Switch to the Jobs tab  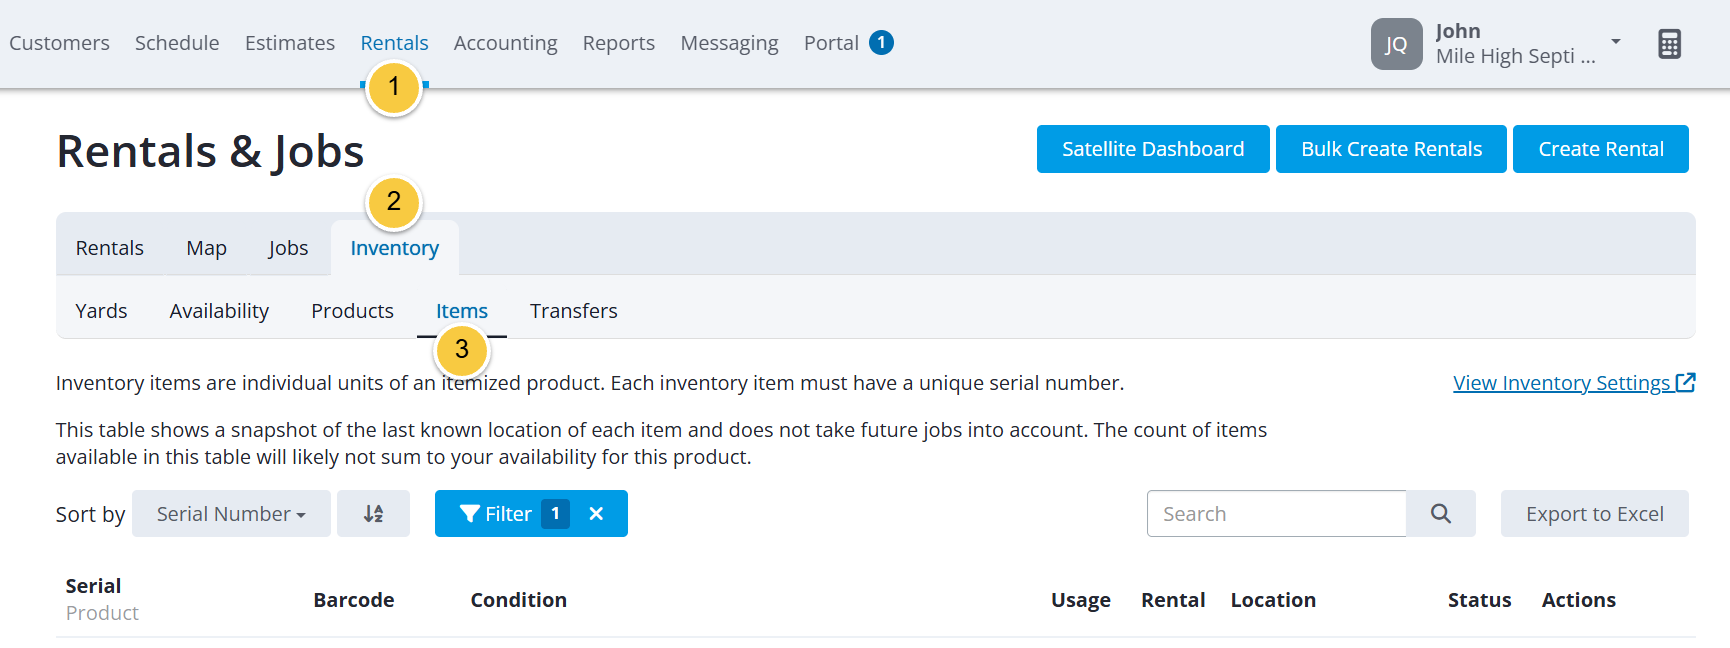[x=288, y=248]
